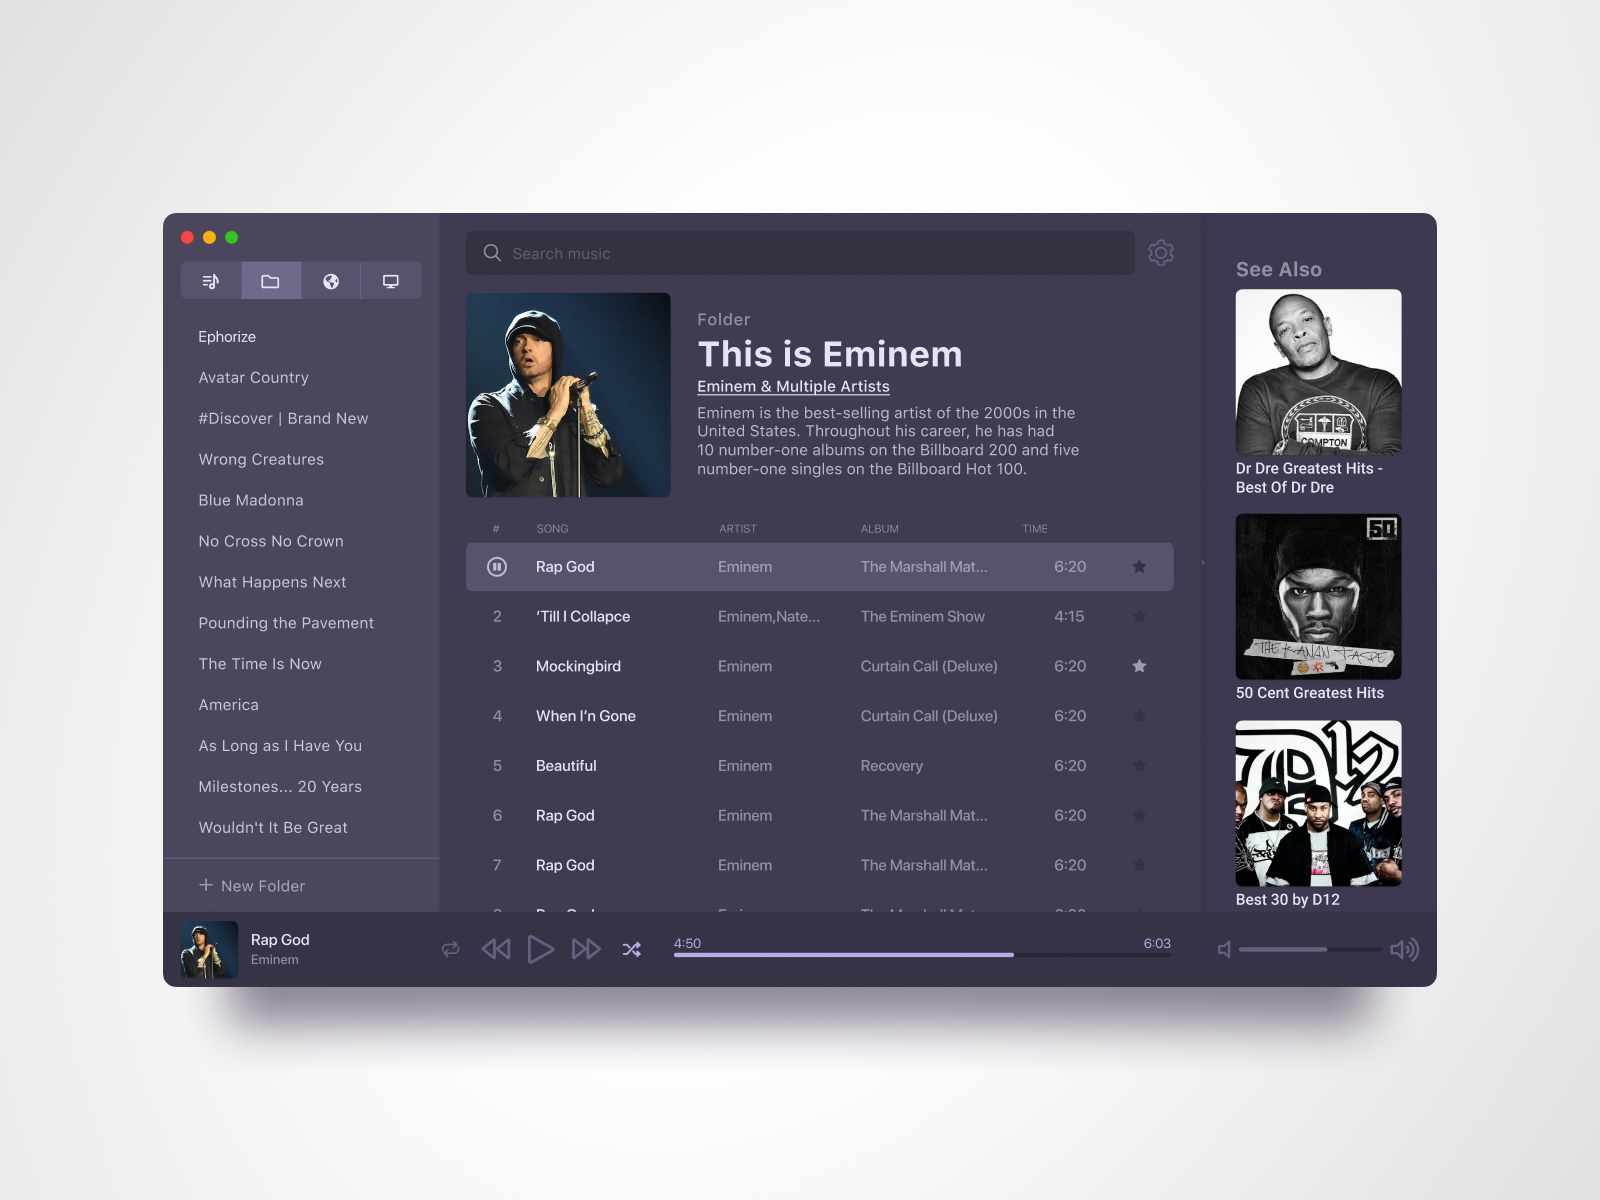Select the Mockingbird song

[578, 666]
